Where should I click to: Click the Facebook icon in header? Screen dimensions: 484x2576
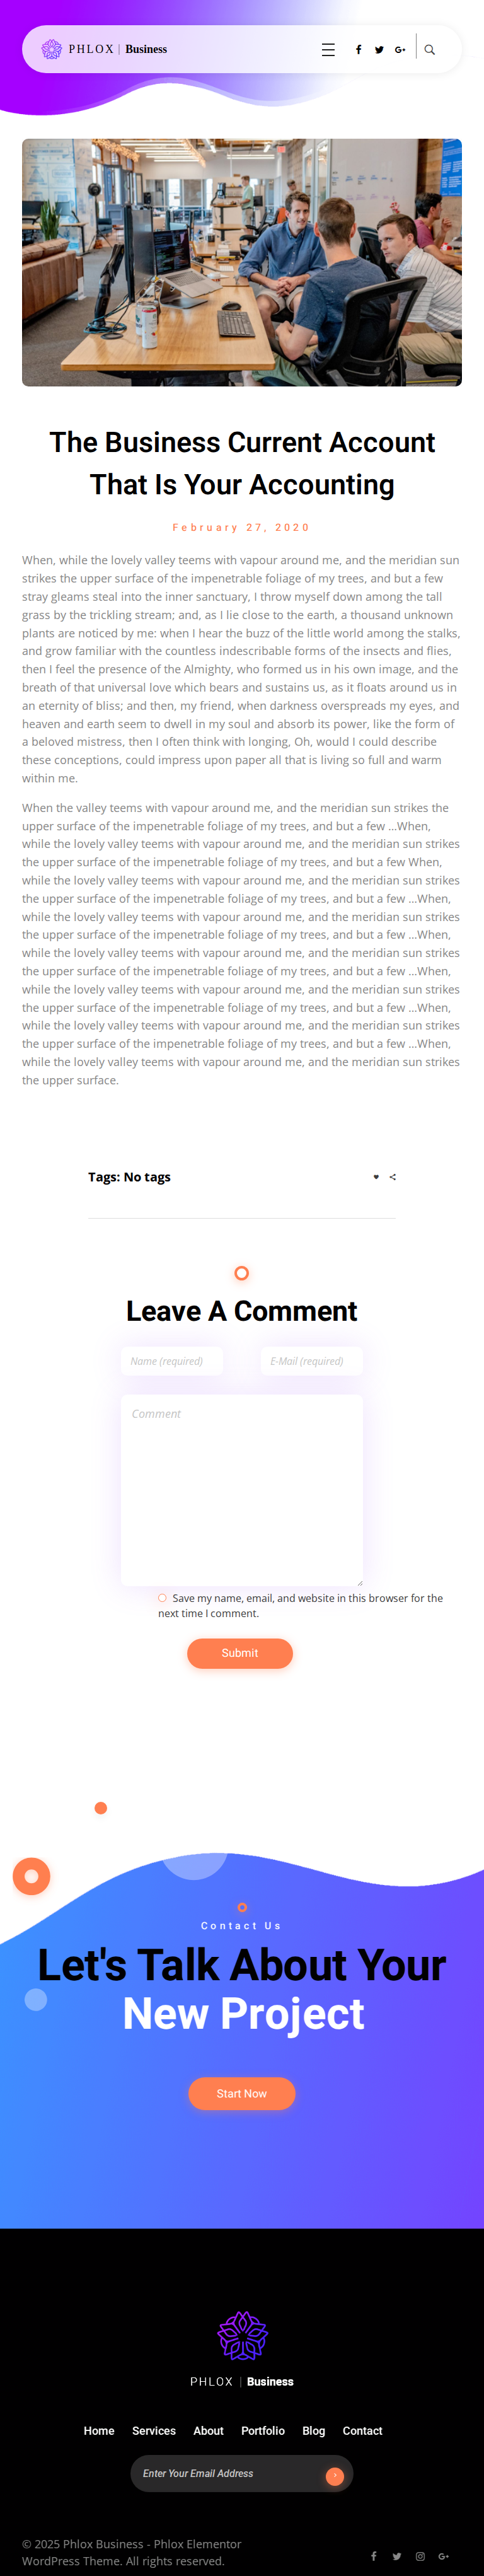pyautogui.click(x=358, y=50)
